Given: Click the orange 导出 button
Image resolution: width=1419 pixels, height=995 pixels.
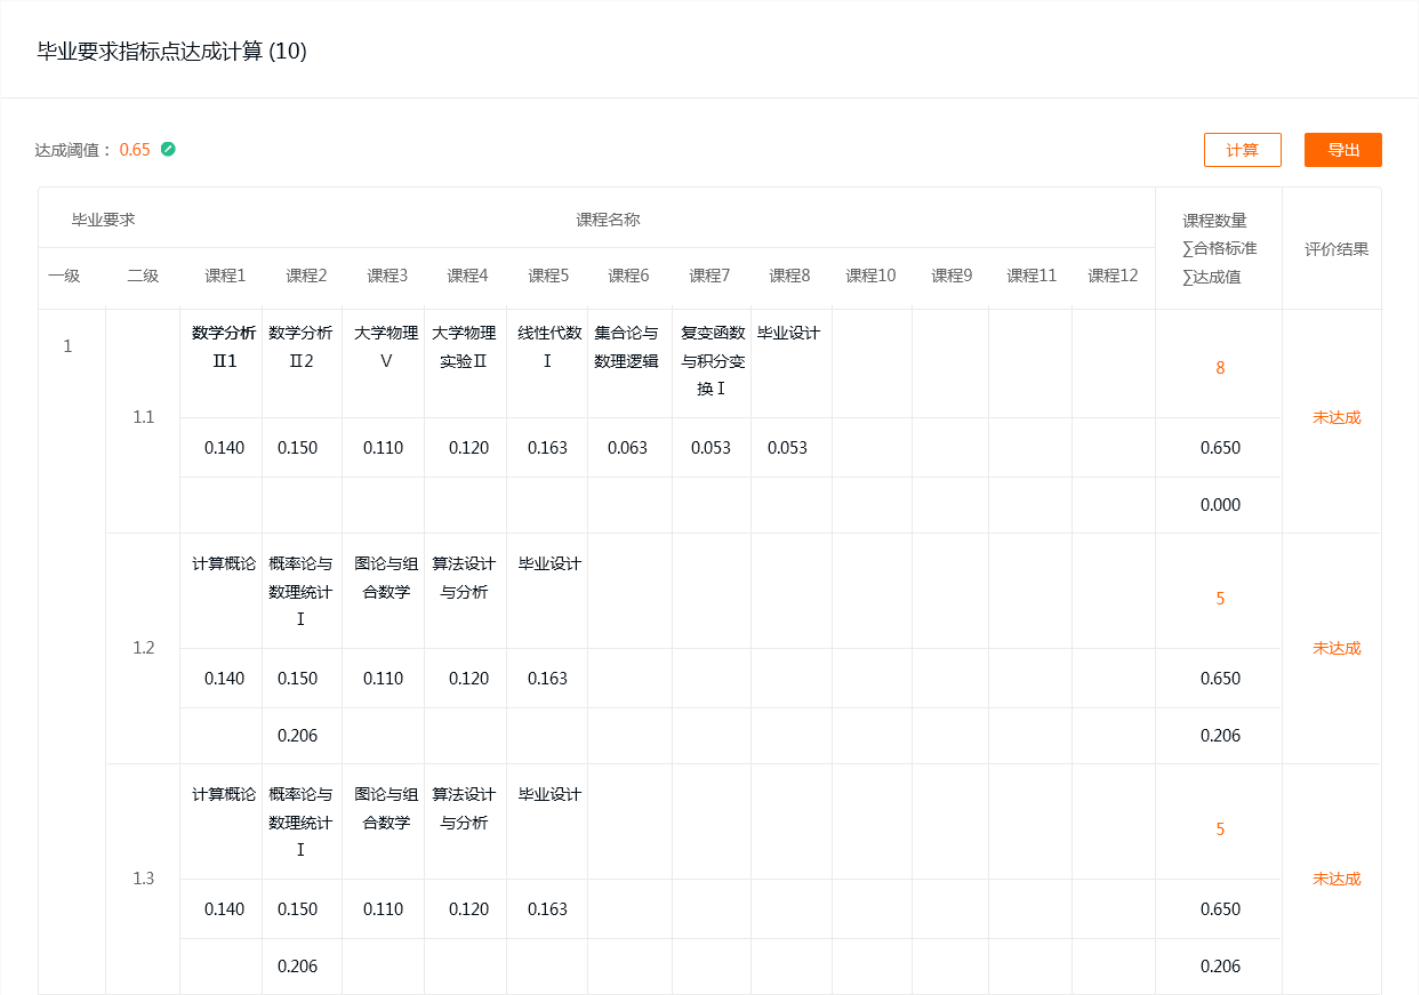Looking at the screenshot, I should pyautogui.click(x=1343, y=150).
